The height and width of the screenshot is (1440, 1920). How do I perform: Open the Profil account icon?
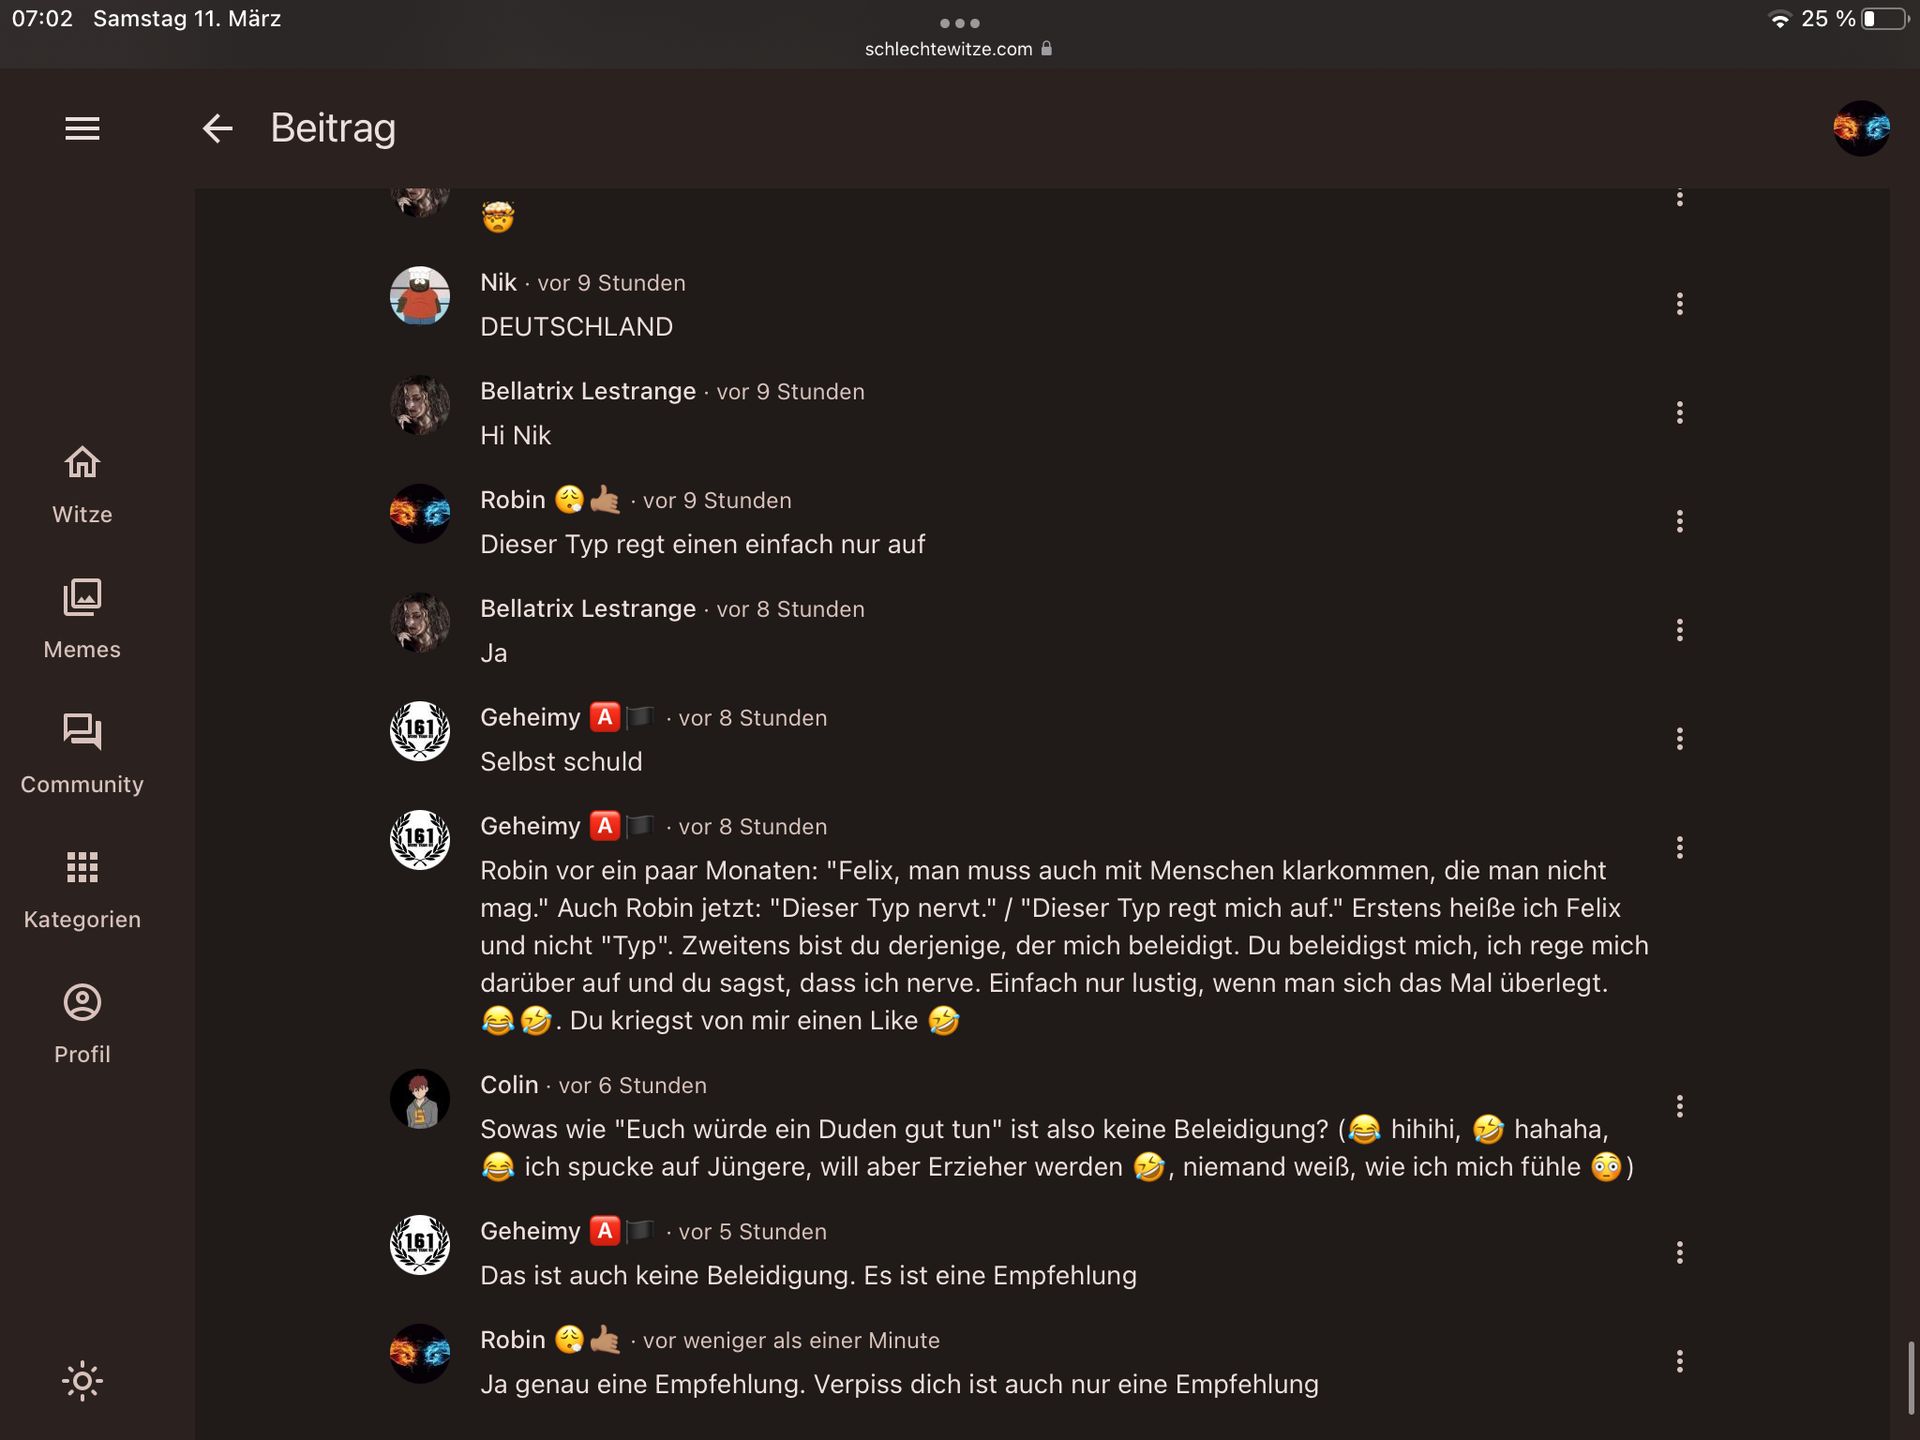pyautogui.click(x=82, y=1002)
